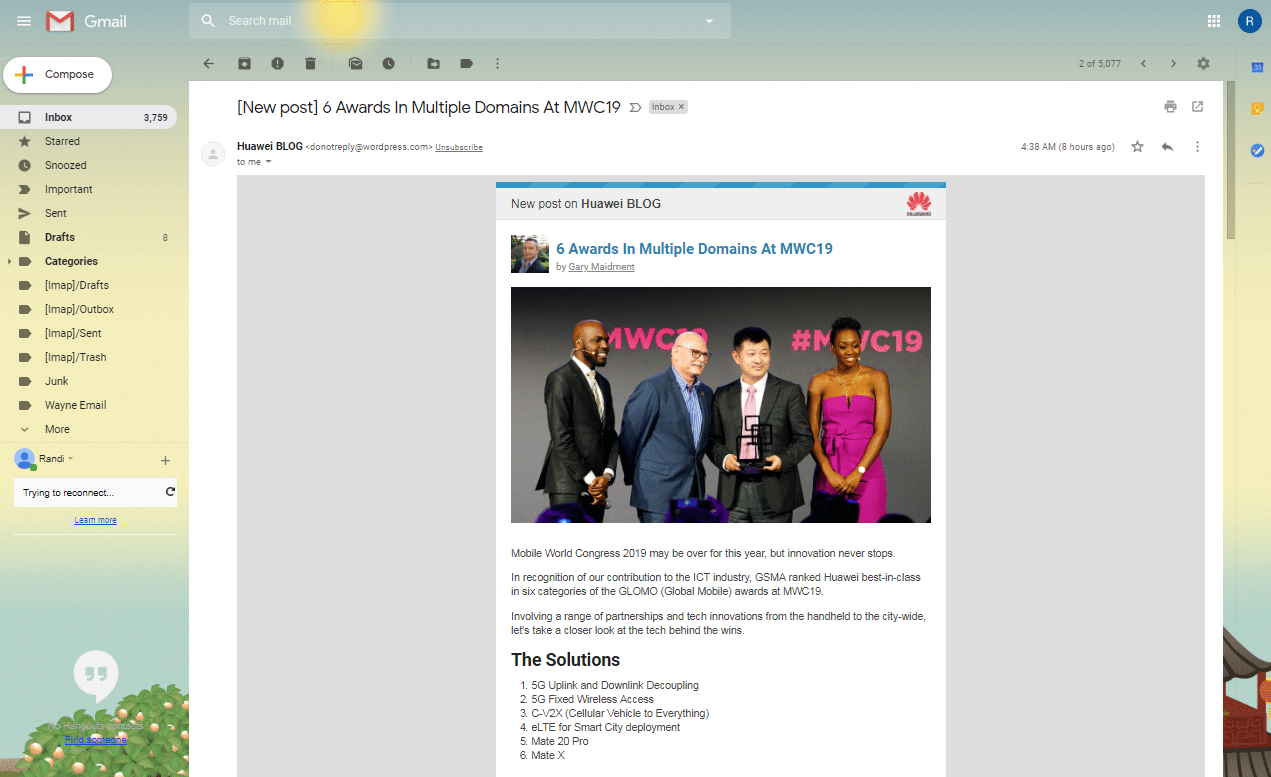Snooze this email with the clock icon
The height and width of the screenshot is (777, 1271).
click(388, 63)
